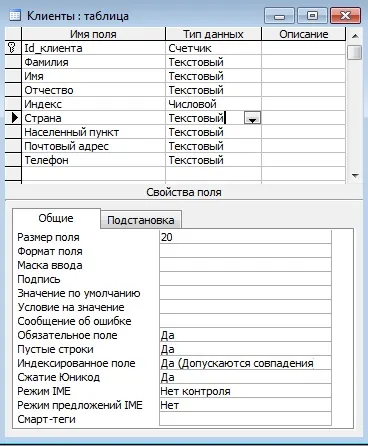Click the Подпись property field
The height and width of the screenshot is (446, 368).
[x=245, y=279]
